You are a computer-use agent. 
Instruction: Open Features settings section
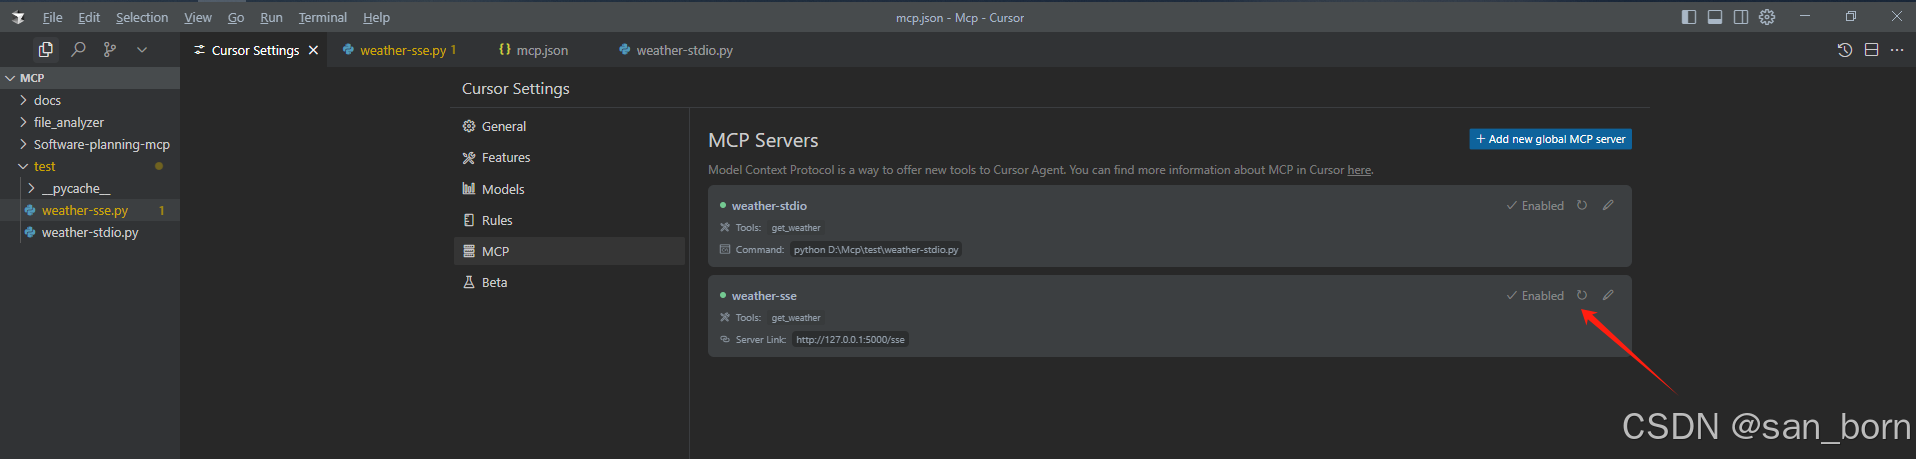[x=569, y=157]
